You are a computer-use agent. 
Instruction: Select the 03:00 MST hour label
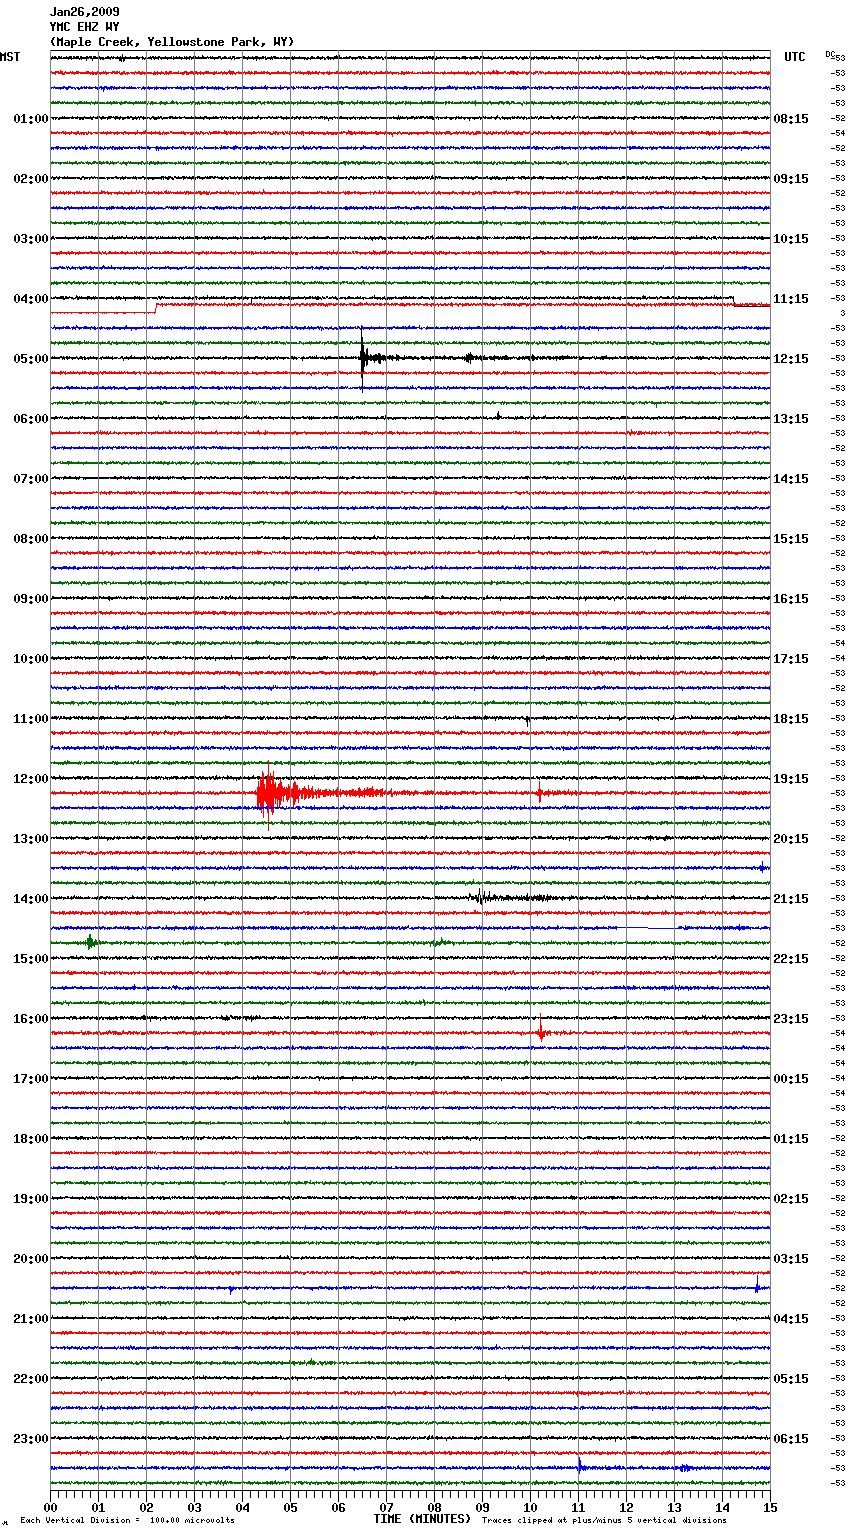[x=30, y=239]
